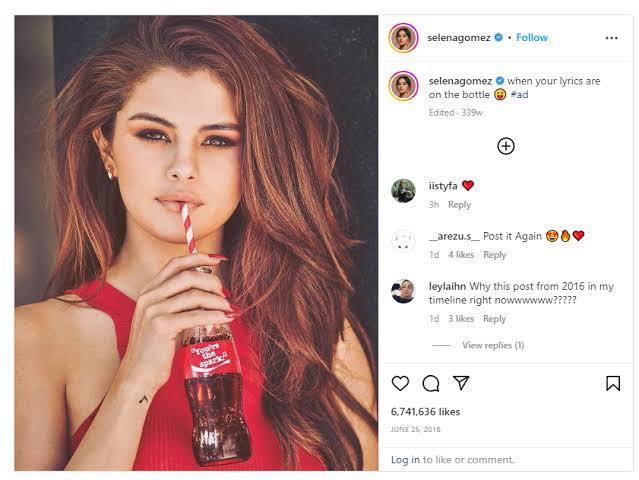
Task: Reply to iistyfa's comment
Action: click(x=459, y=205)
